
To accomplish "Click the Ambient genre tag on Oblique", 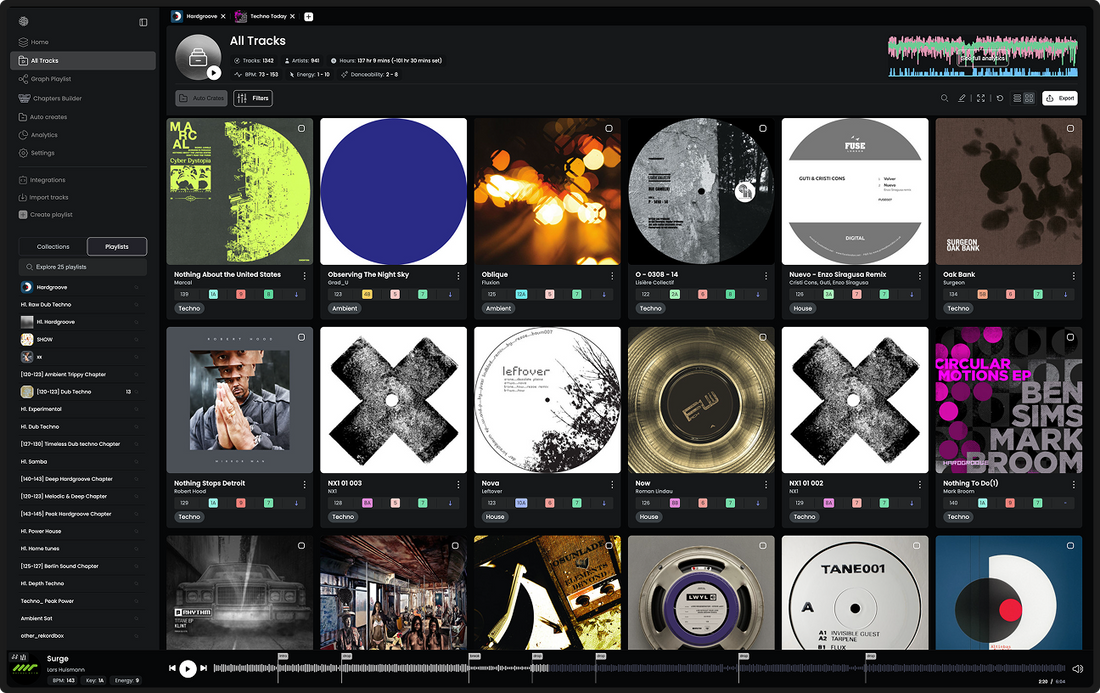I will [x=498, y=309].
